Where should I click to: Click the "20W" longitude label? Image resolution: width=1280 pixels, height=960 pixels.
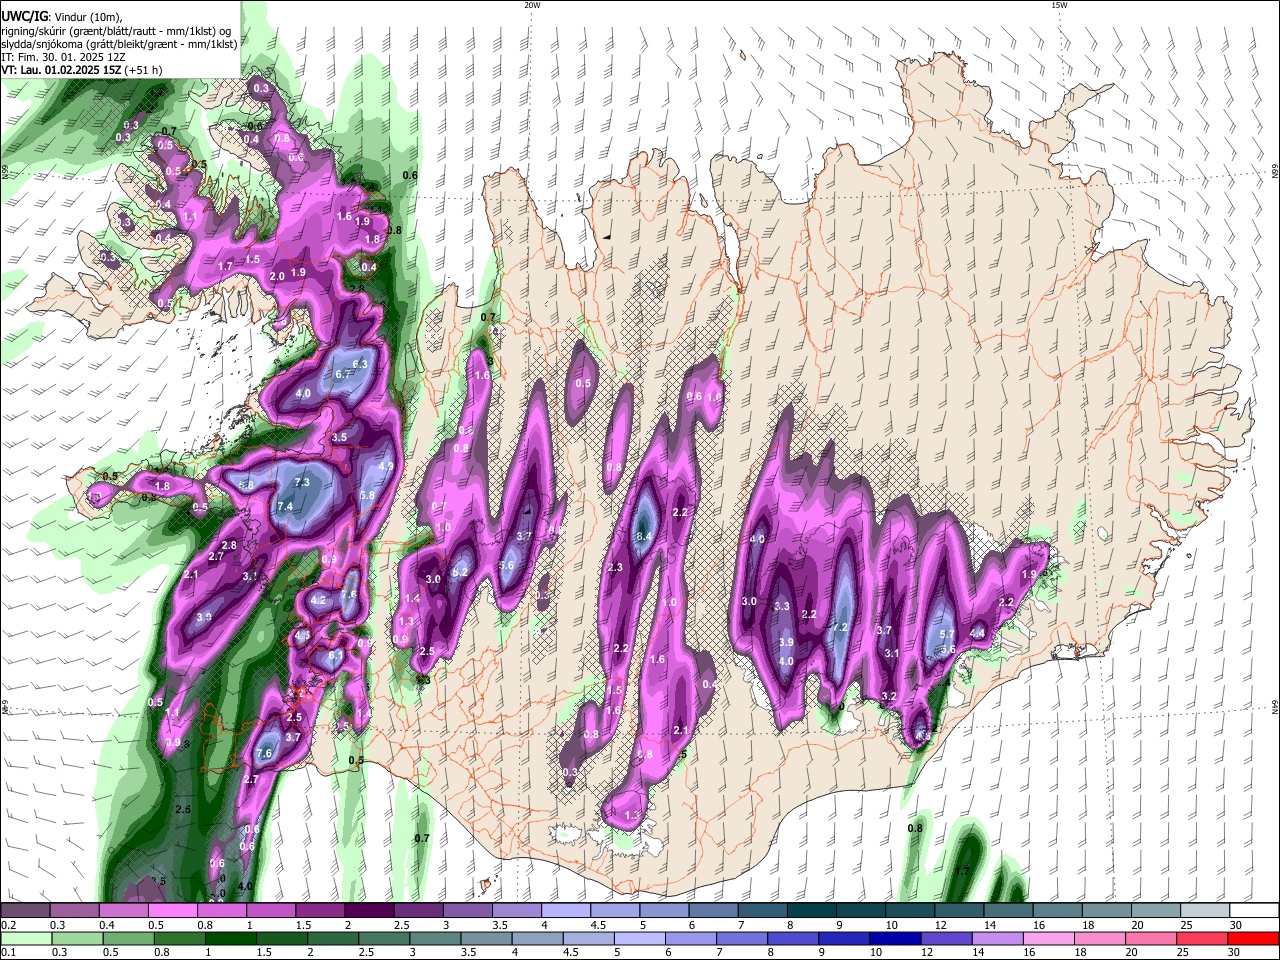tap(531, 5)
